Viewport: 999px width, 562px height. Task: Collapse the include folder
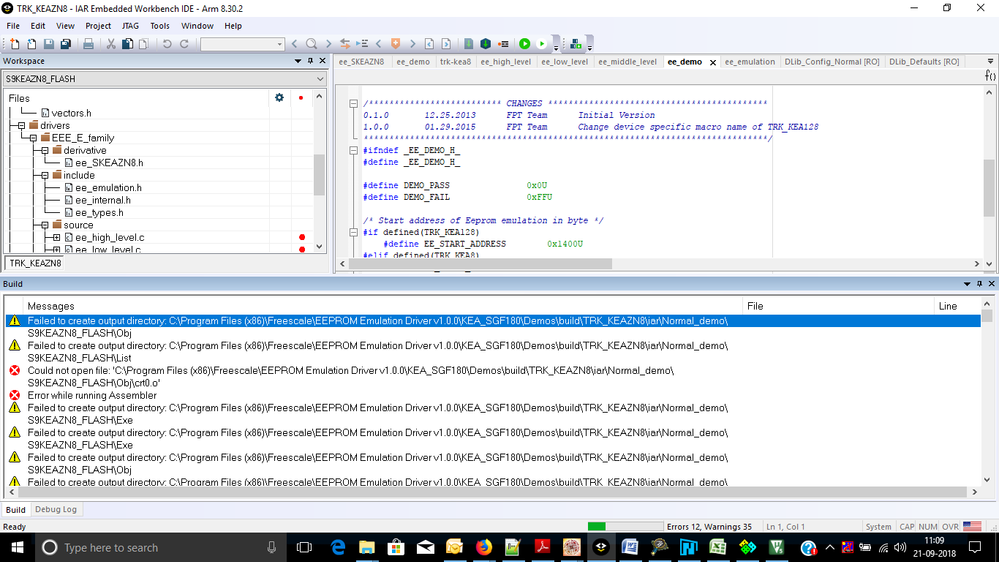(45, 175)
